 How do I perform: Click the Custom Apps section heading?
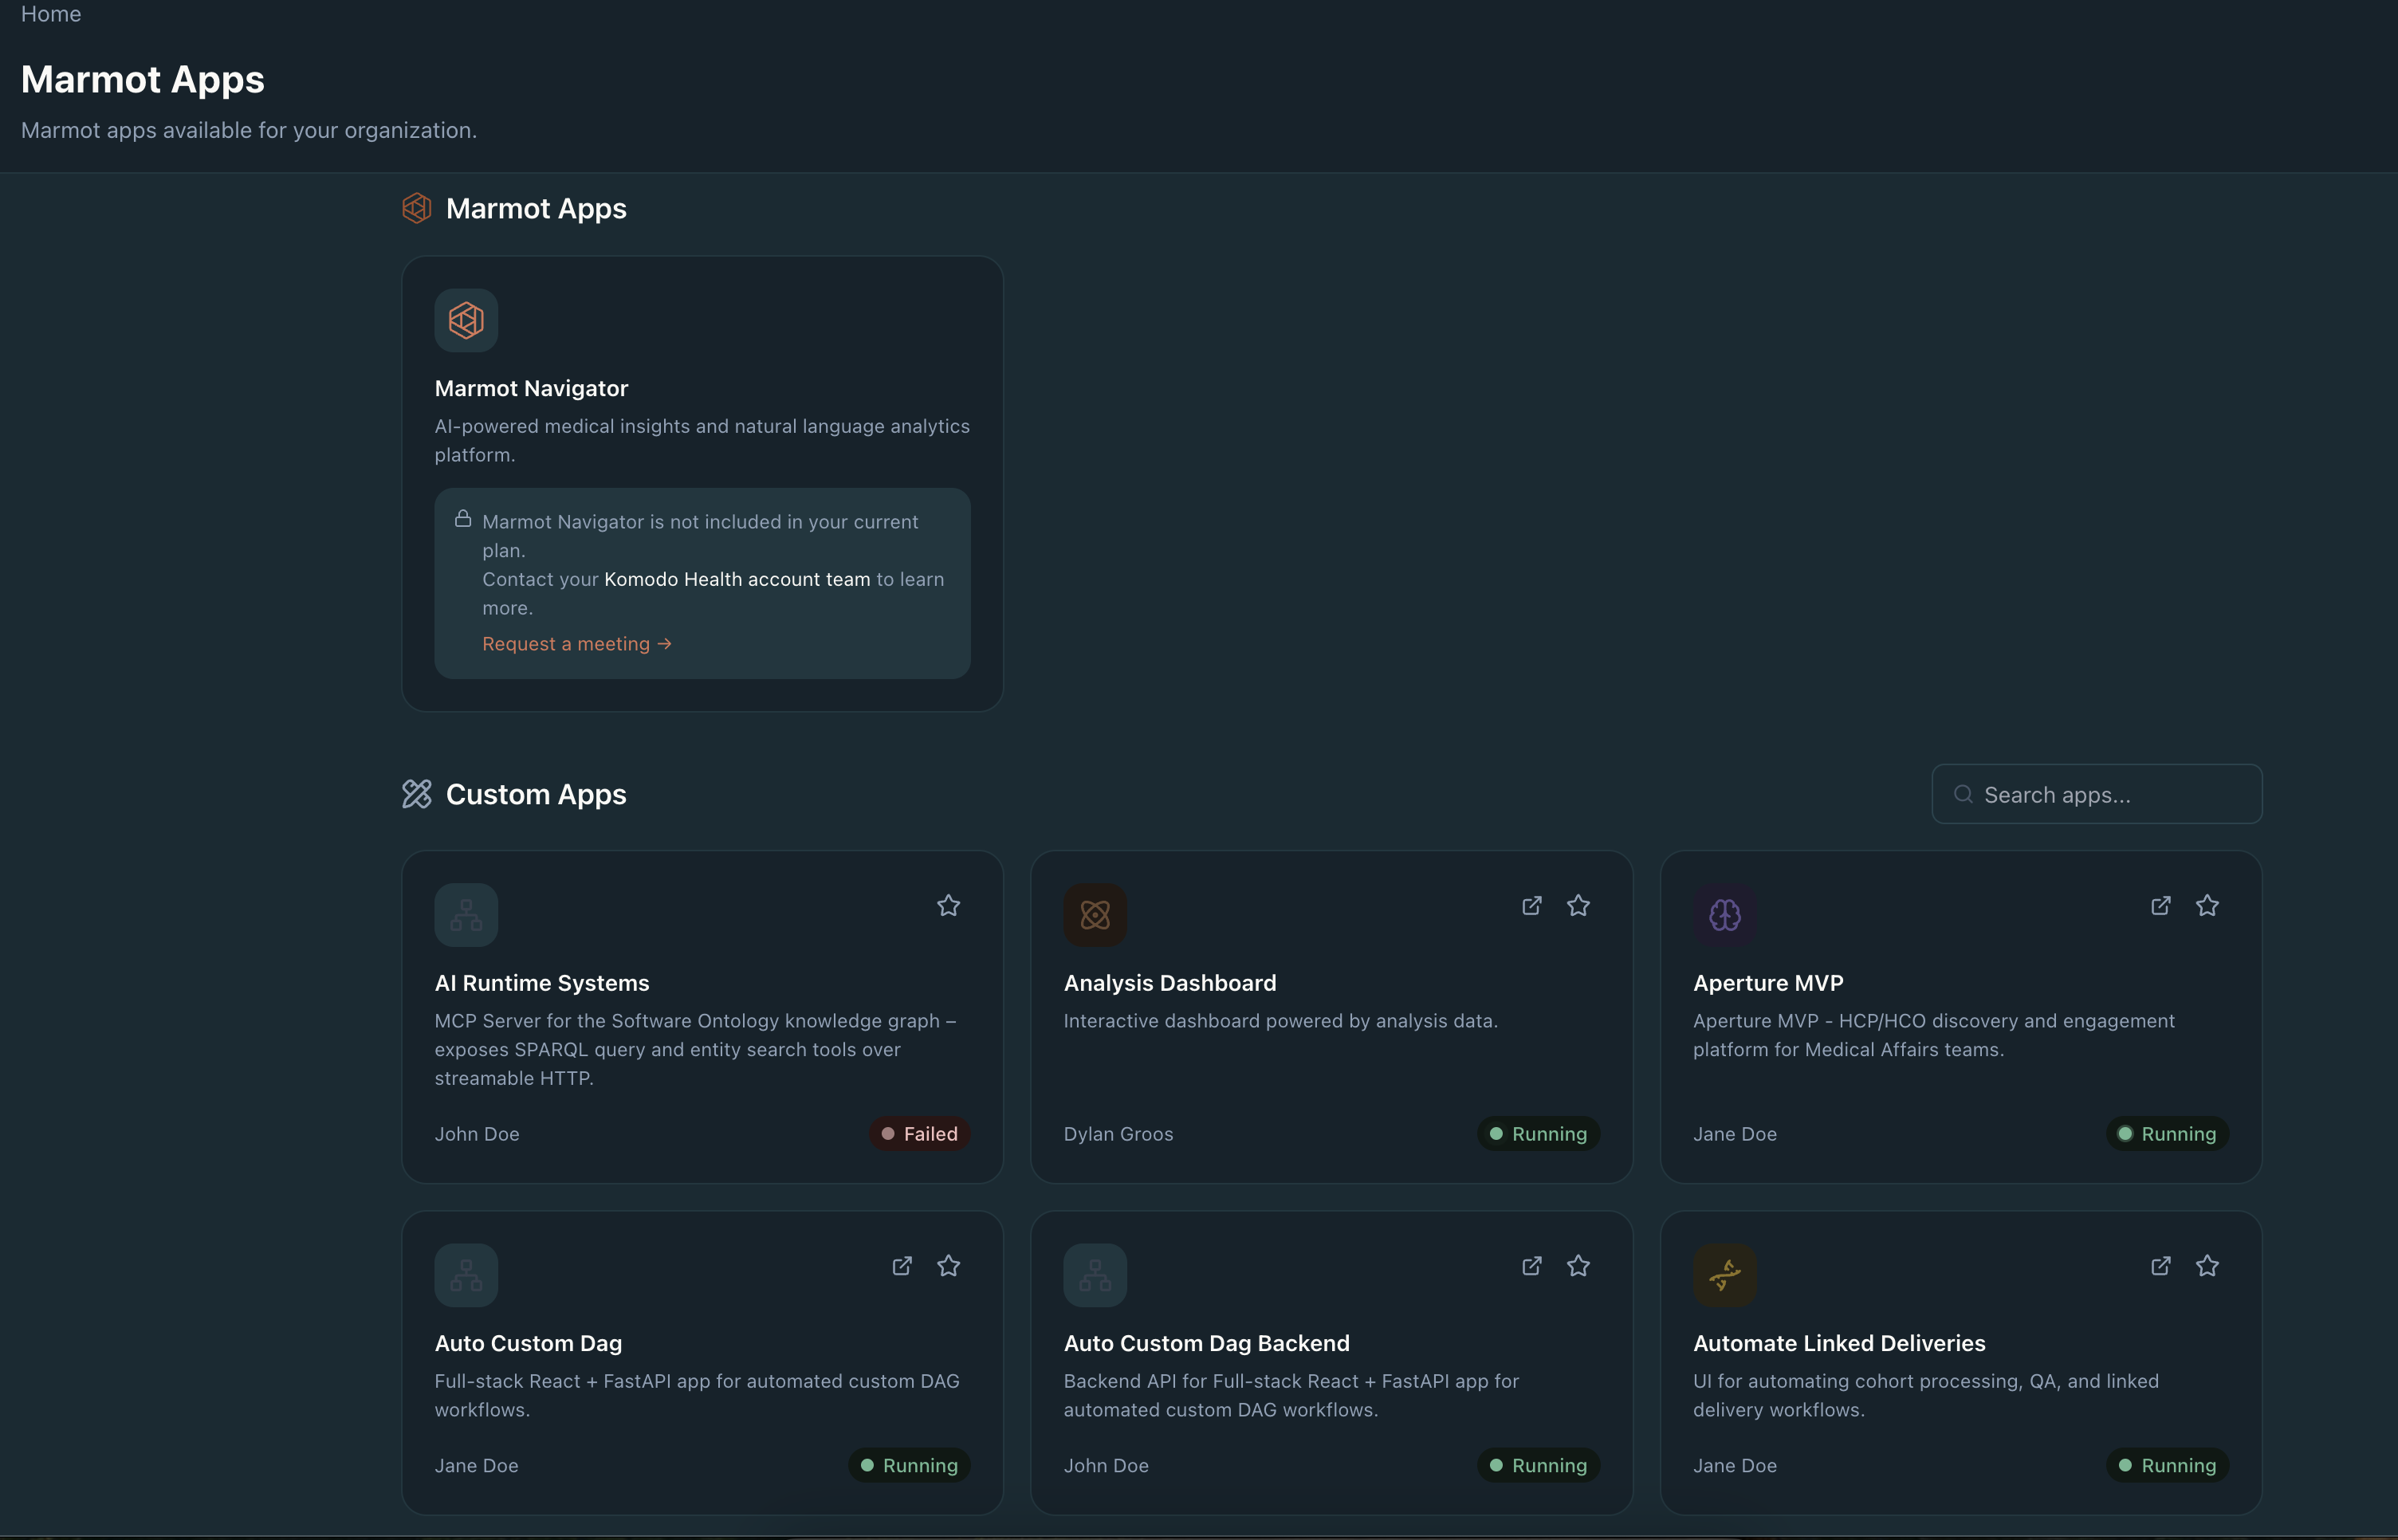[536, 794]
